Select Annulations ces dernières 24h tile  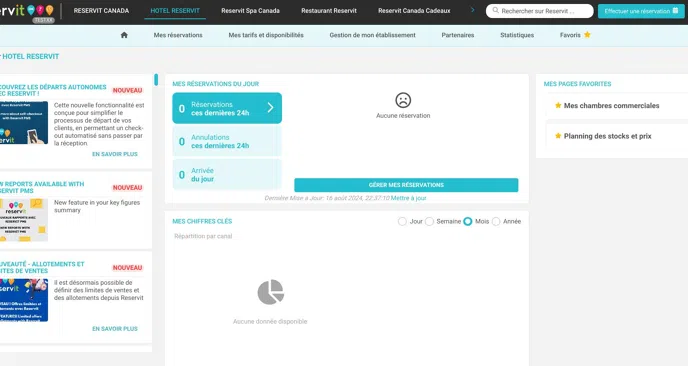coord(227,141)
